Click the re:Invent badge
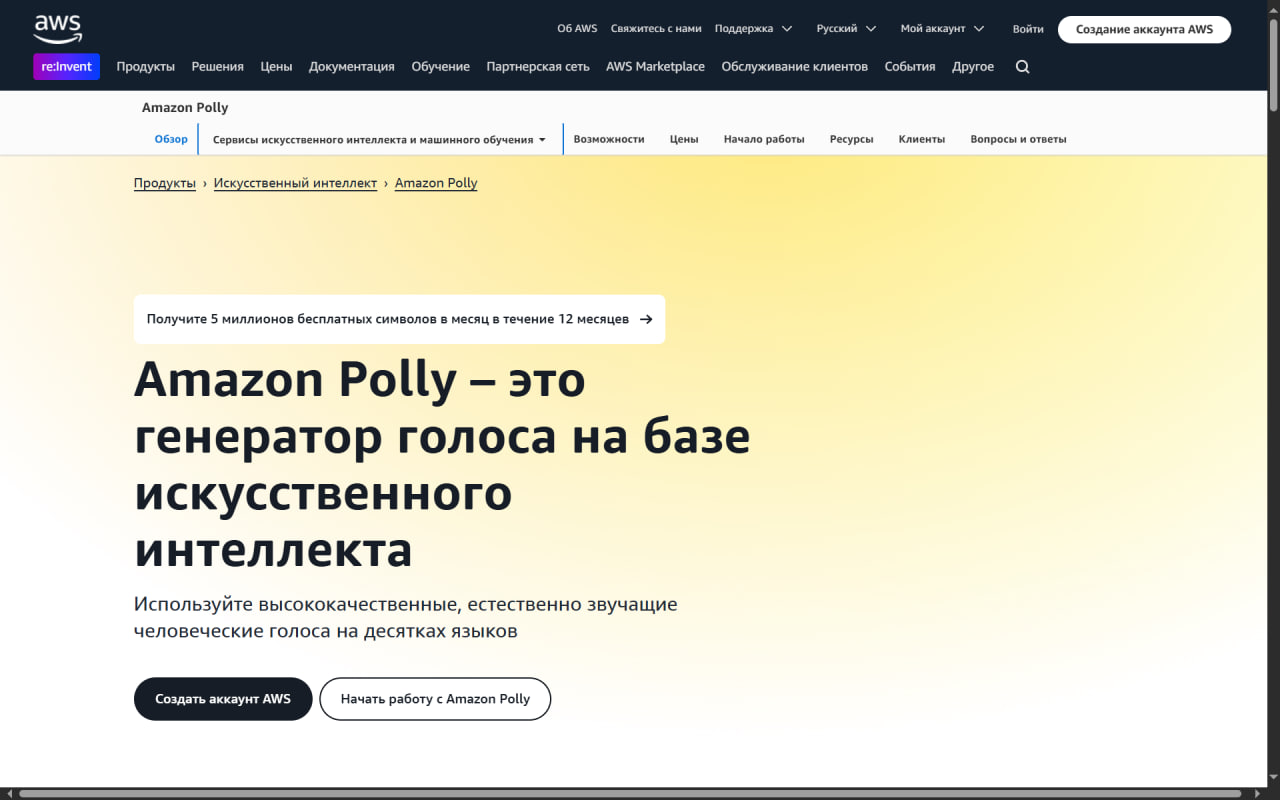This screenshot has height=800, width=1280. (66, 67)
